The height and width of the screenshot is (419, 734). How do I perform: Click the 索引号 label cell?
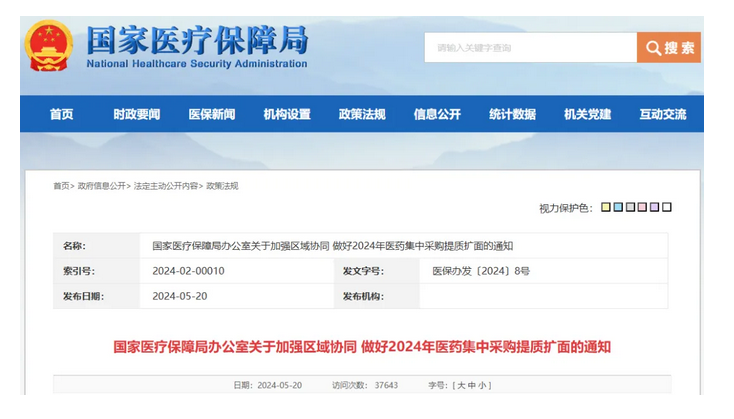(x=96, y=271)
